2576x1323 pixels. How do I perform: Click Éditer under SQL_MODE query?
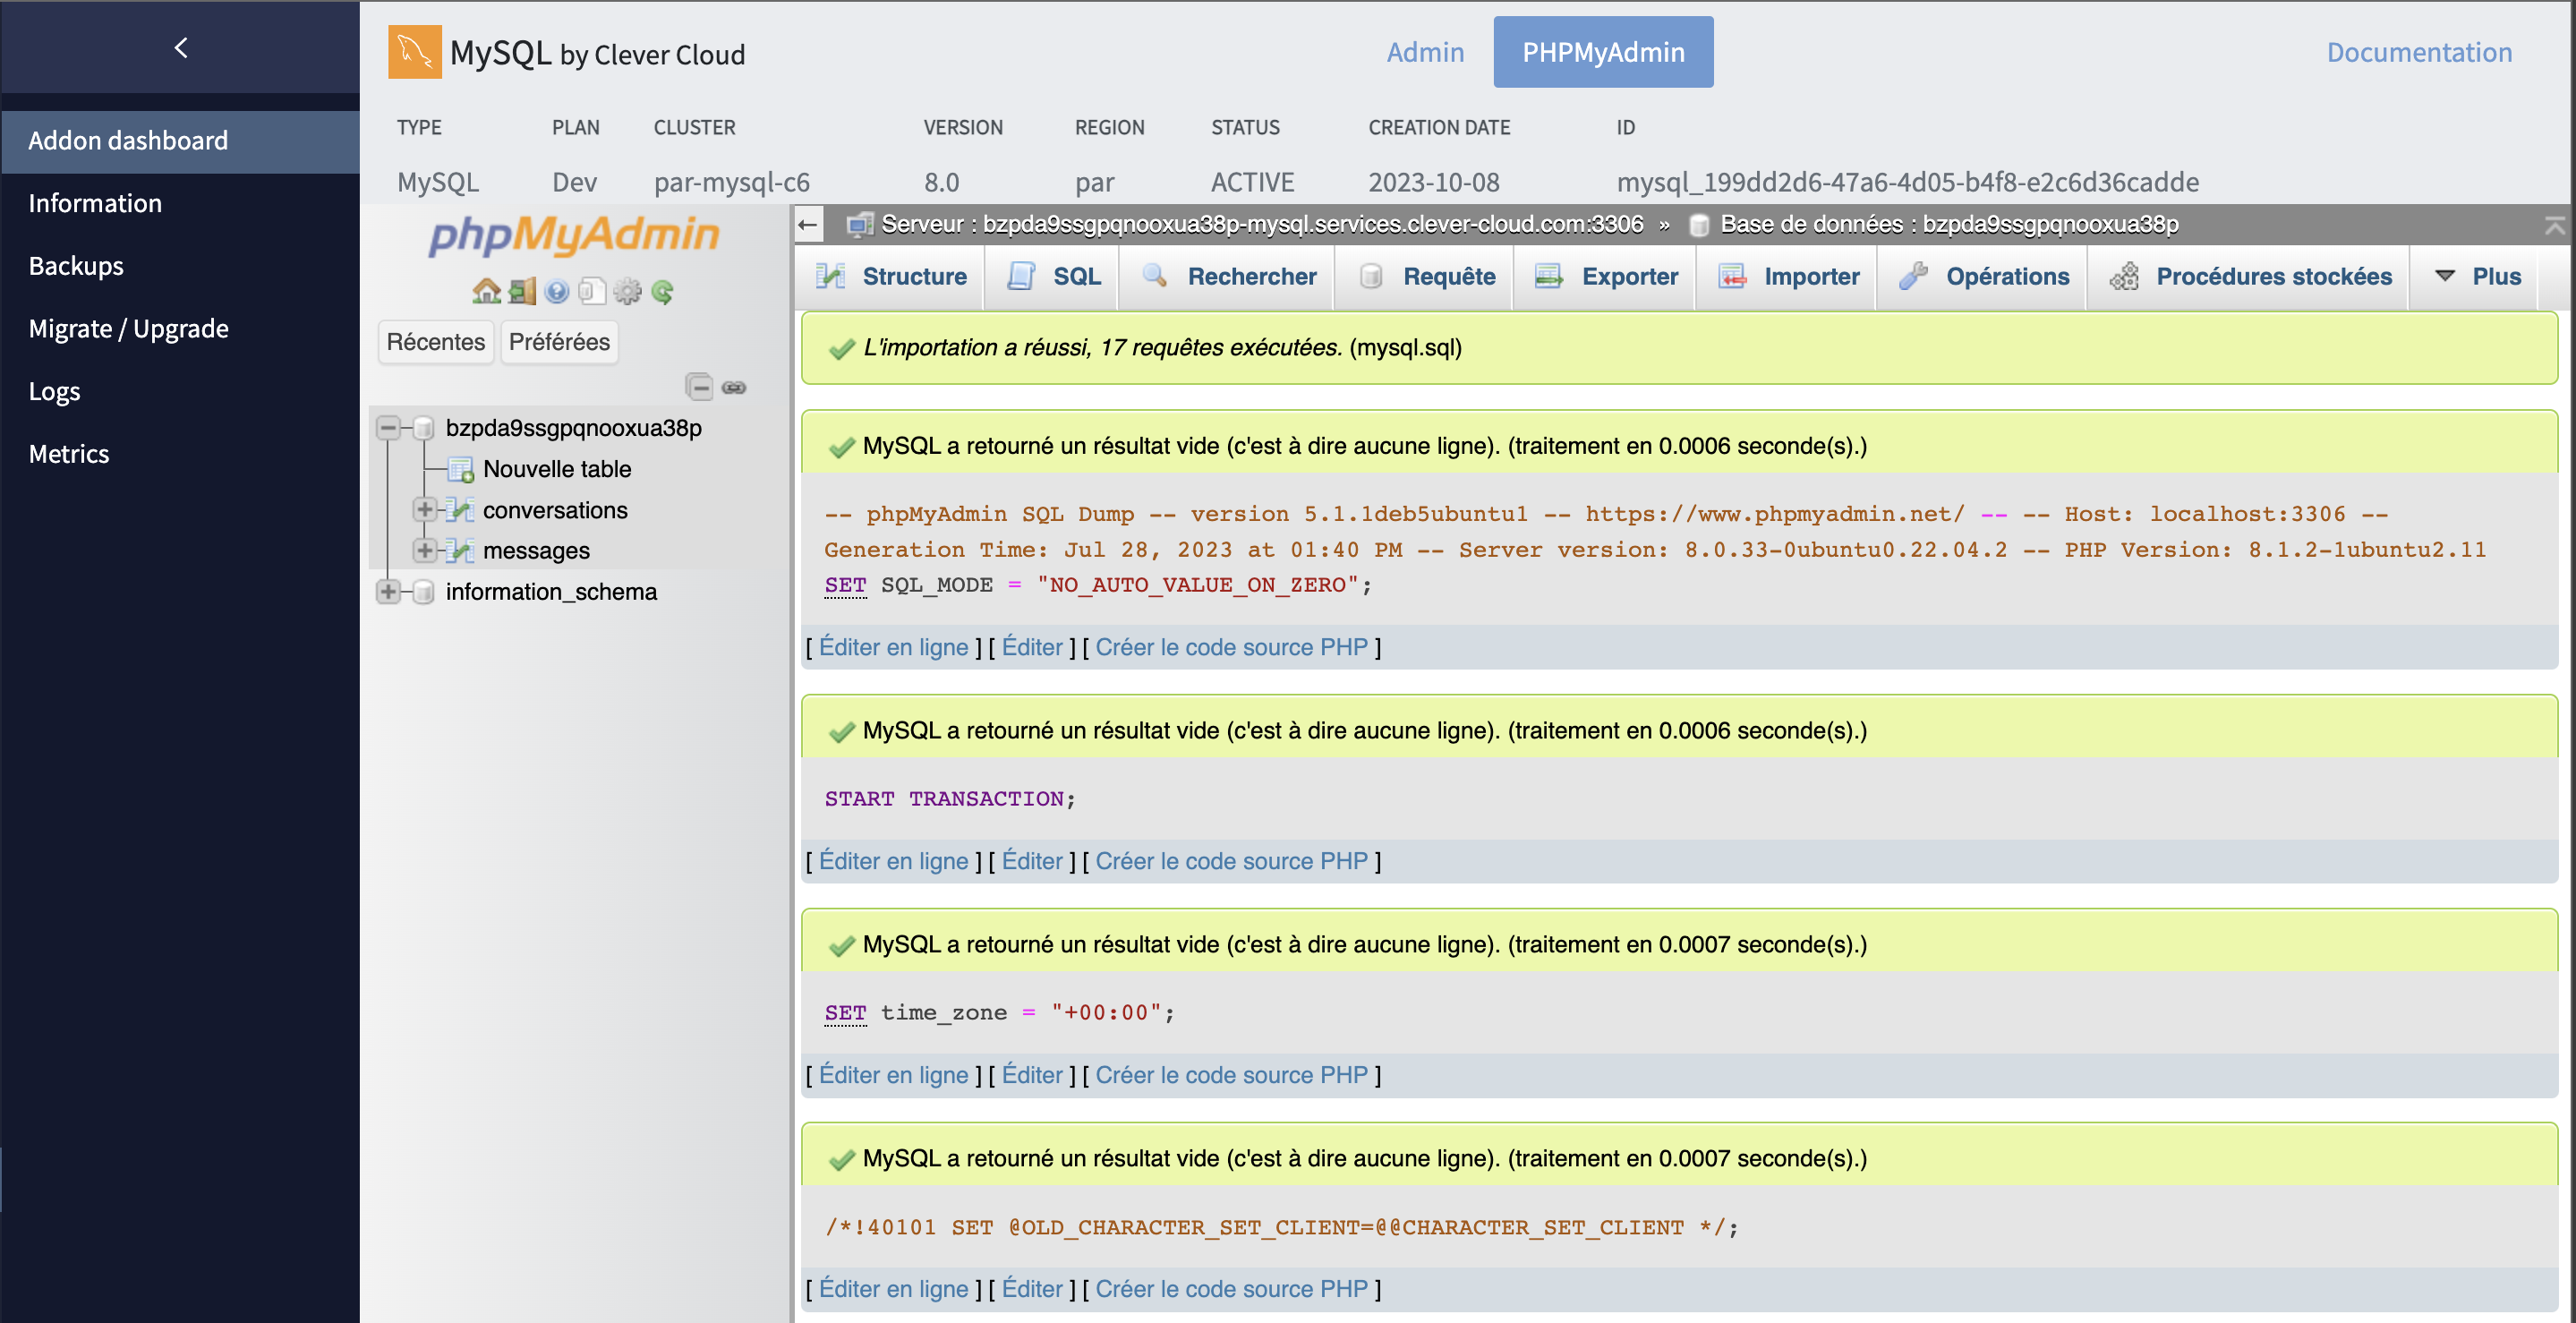tap(1031, 647)
